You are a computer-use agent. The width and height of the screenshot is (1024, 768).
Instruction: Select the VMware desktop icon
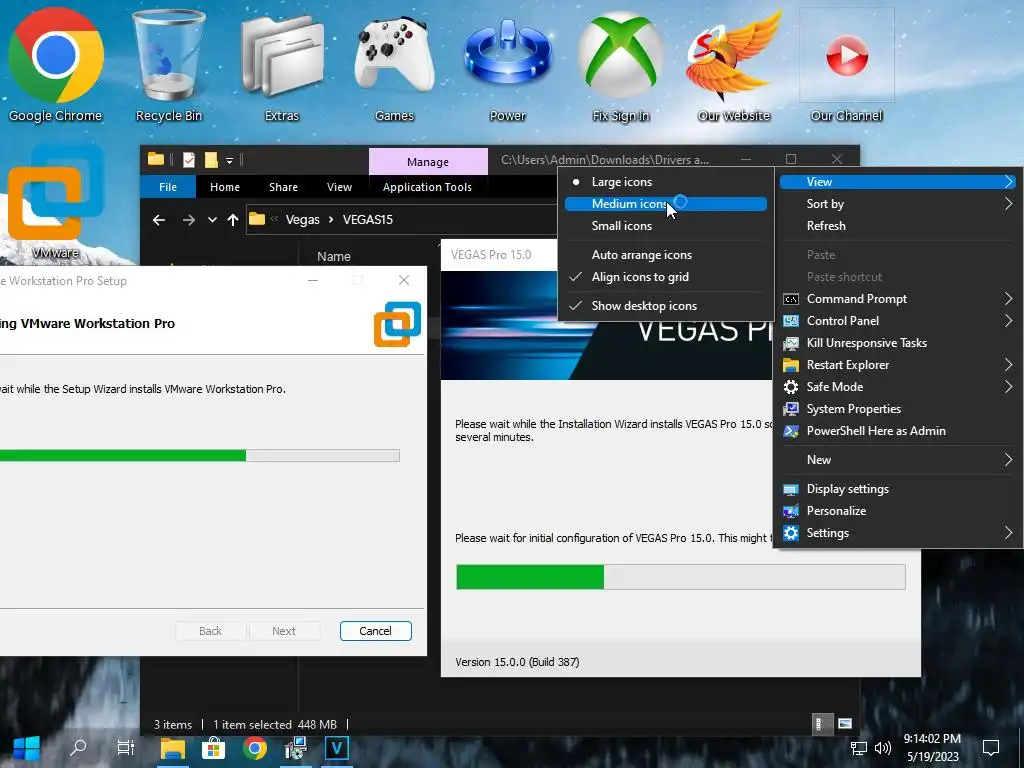pyautogui.click(x=56, y=202)
